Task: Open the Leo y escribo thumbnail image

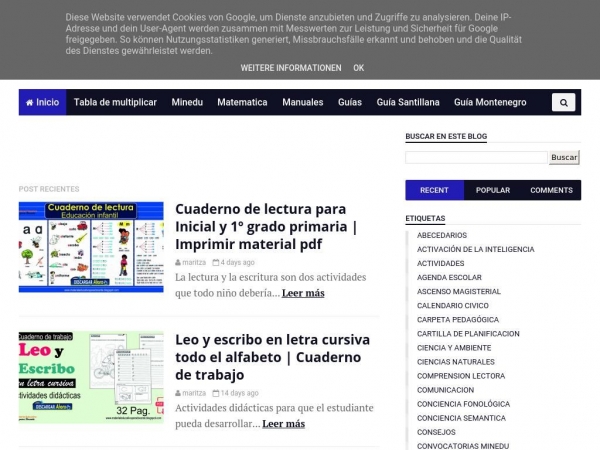Action: pos(91,377)
